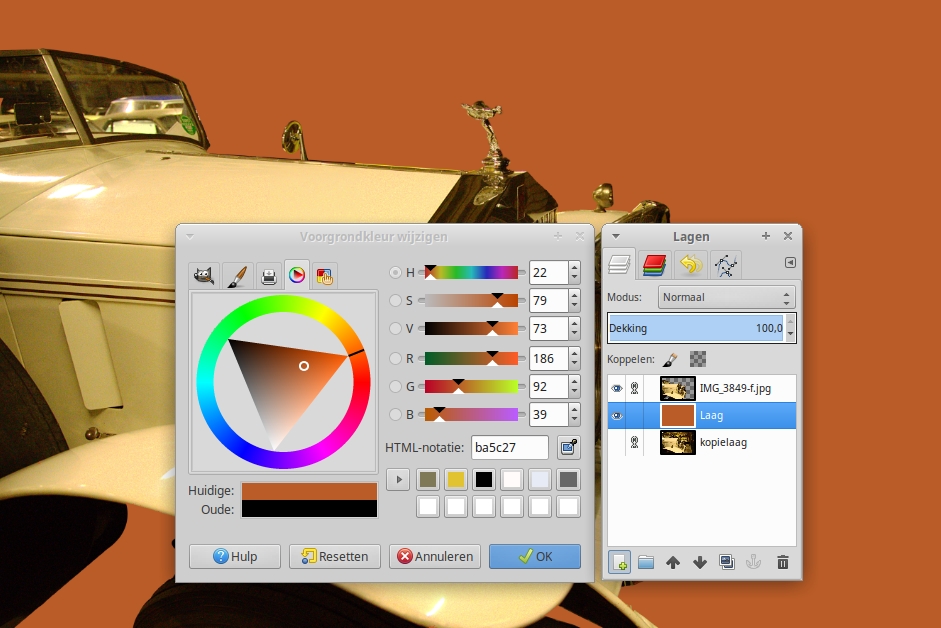Select the color wheel selector tab

pyautogui.click(x=296, y=275)
